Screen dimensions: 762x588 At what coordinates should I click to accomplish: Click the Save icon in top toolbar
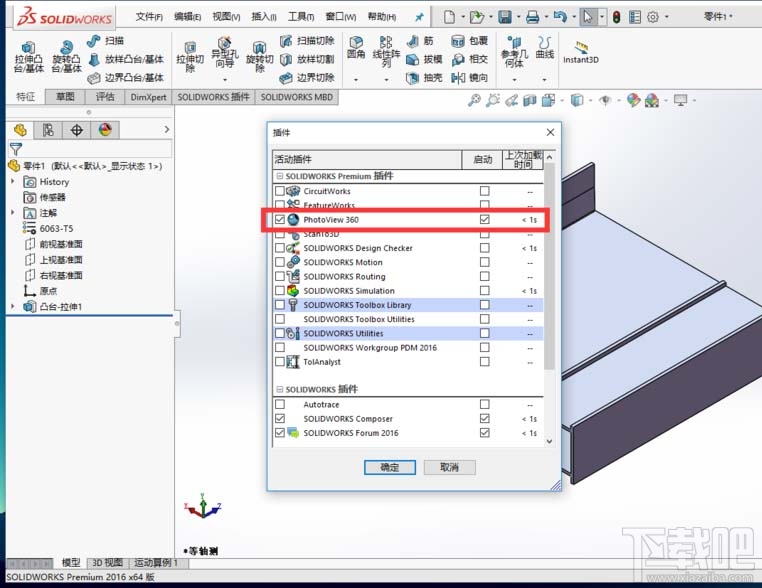pyautogui.click(x=505, y=17)
